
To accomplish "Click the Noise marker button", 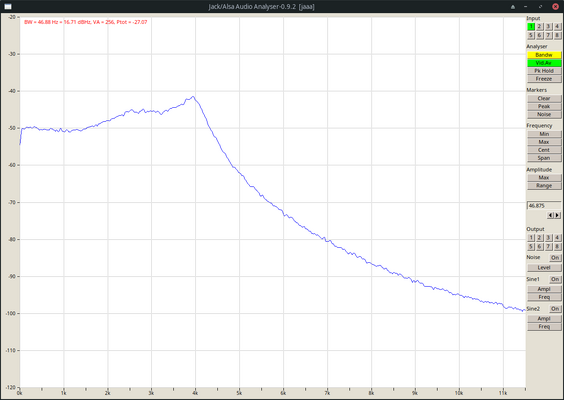I will click(544, 114).
